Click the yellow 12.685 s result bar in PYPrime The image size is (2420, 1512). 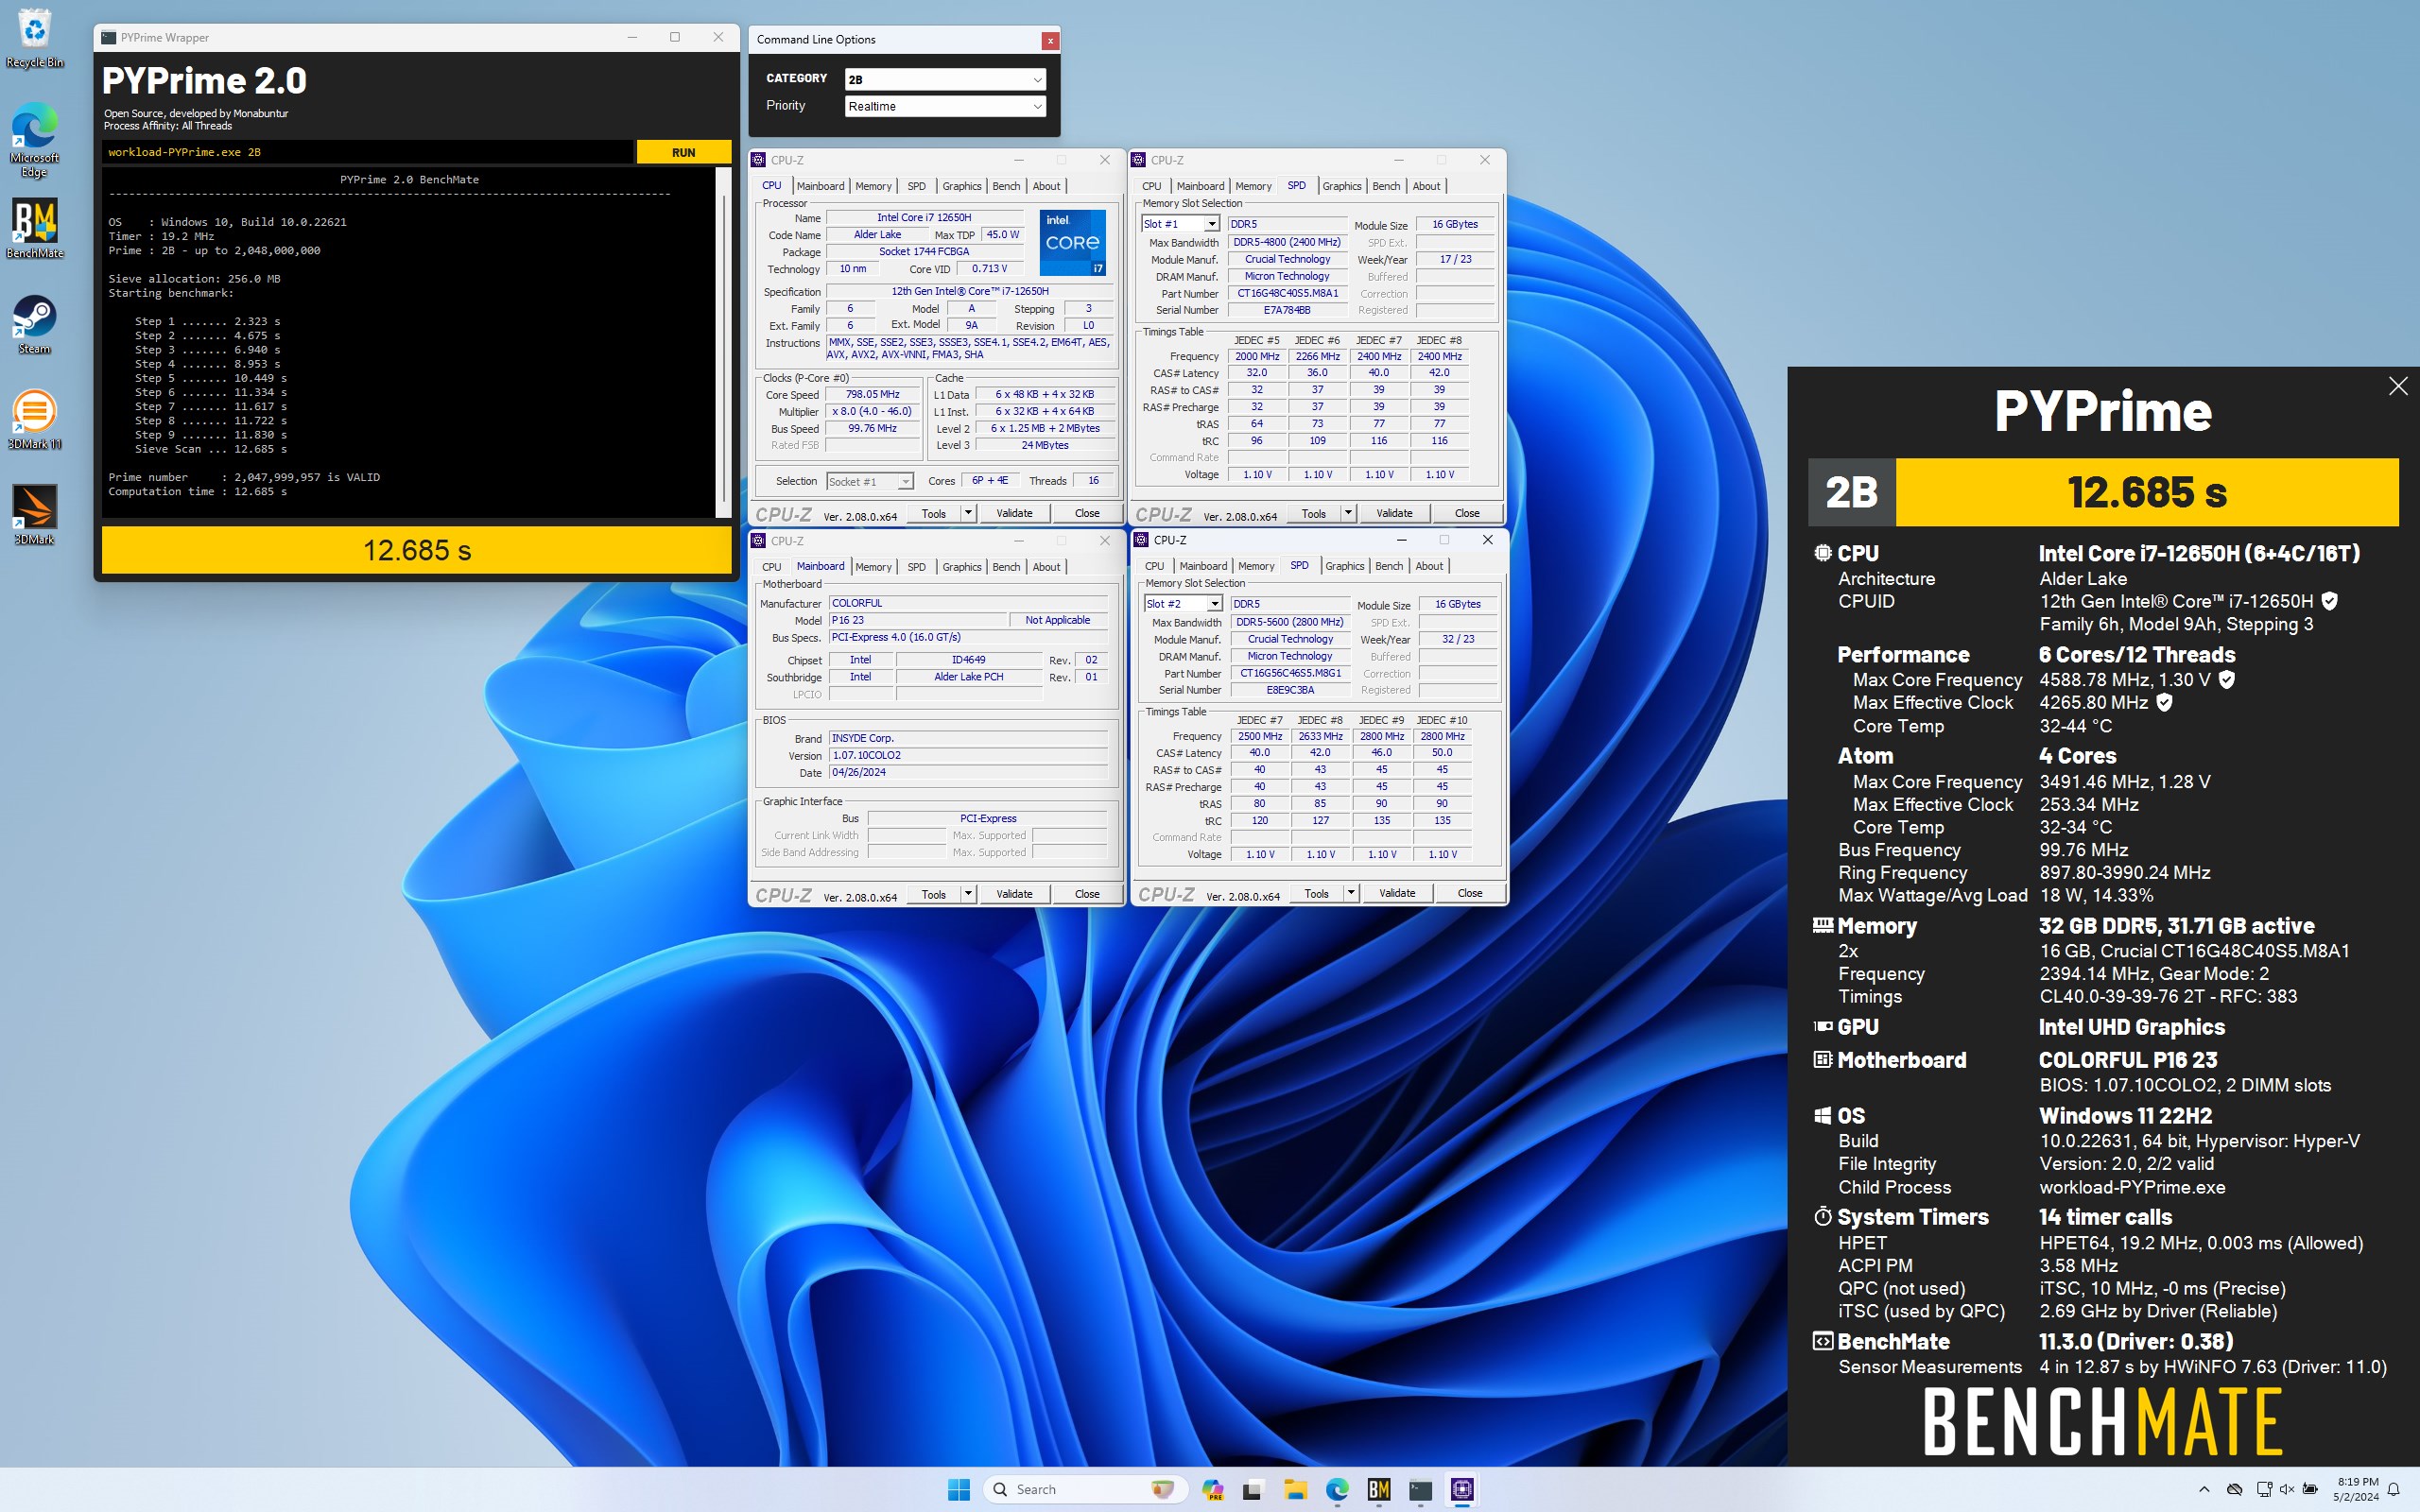pyautogui.click(x=416, y=550)
